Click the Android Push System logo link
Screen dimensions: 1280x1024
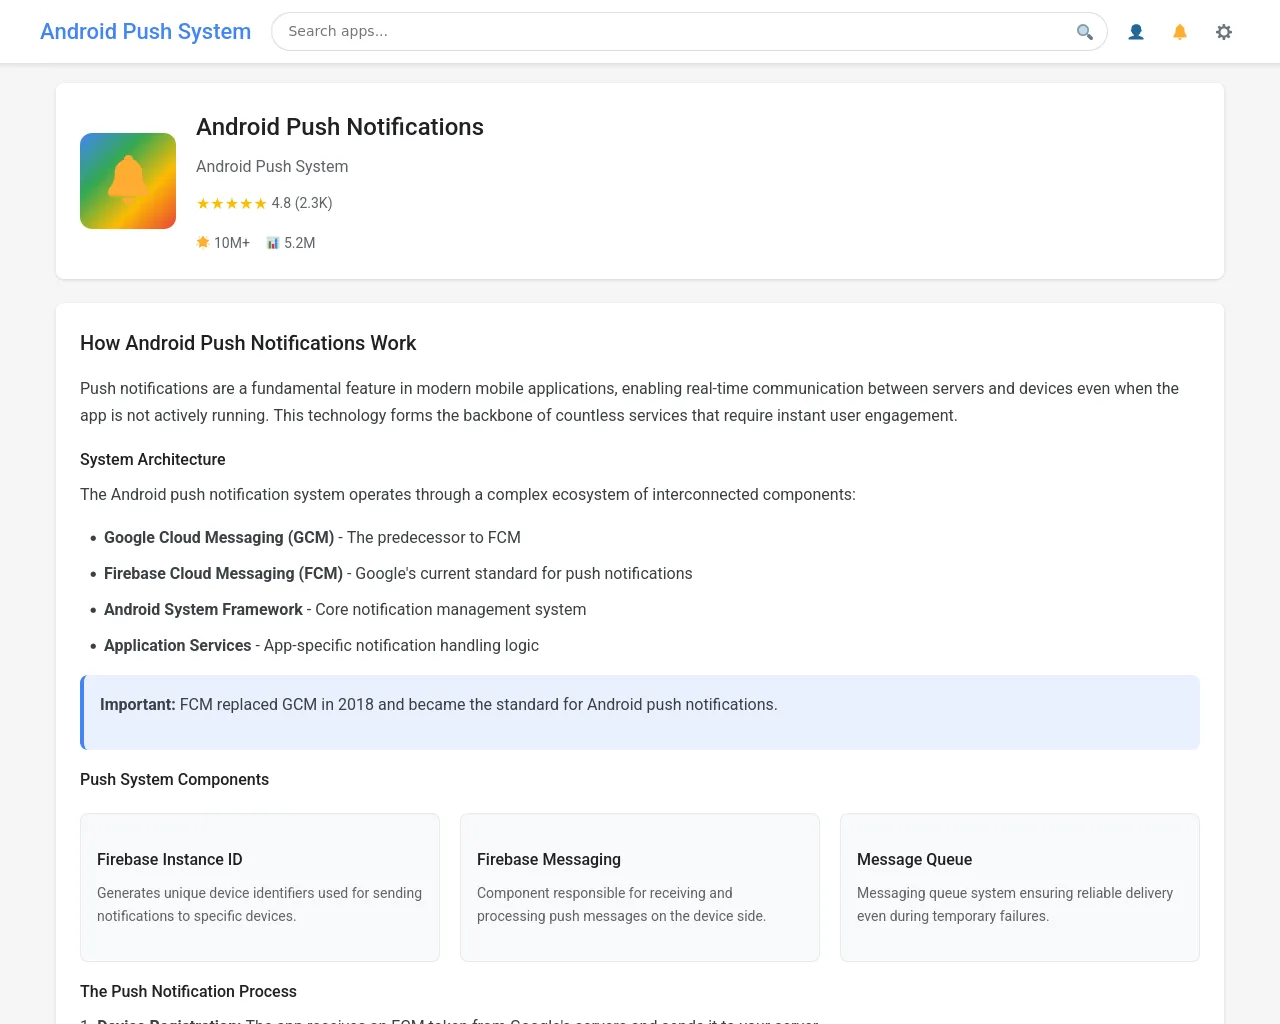point(145,31)
